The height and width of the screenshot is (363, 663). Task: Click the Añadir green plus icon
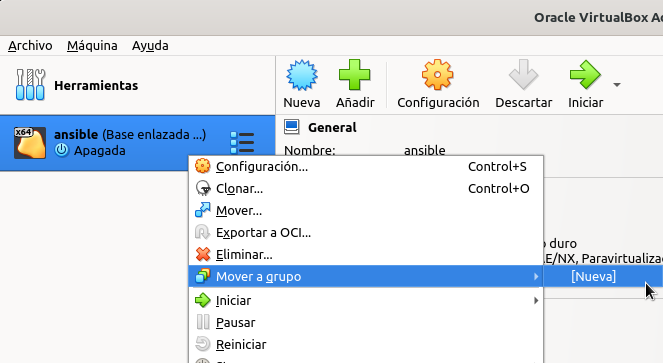pos(355,75)
